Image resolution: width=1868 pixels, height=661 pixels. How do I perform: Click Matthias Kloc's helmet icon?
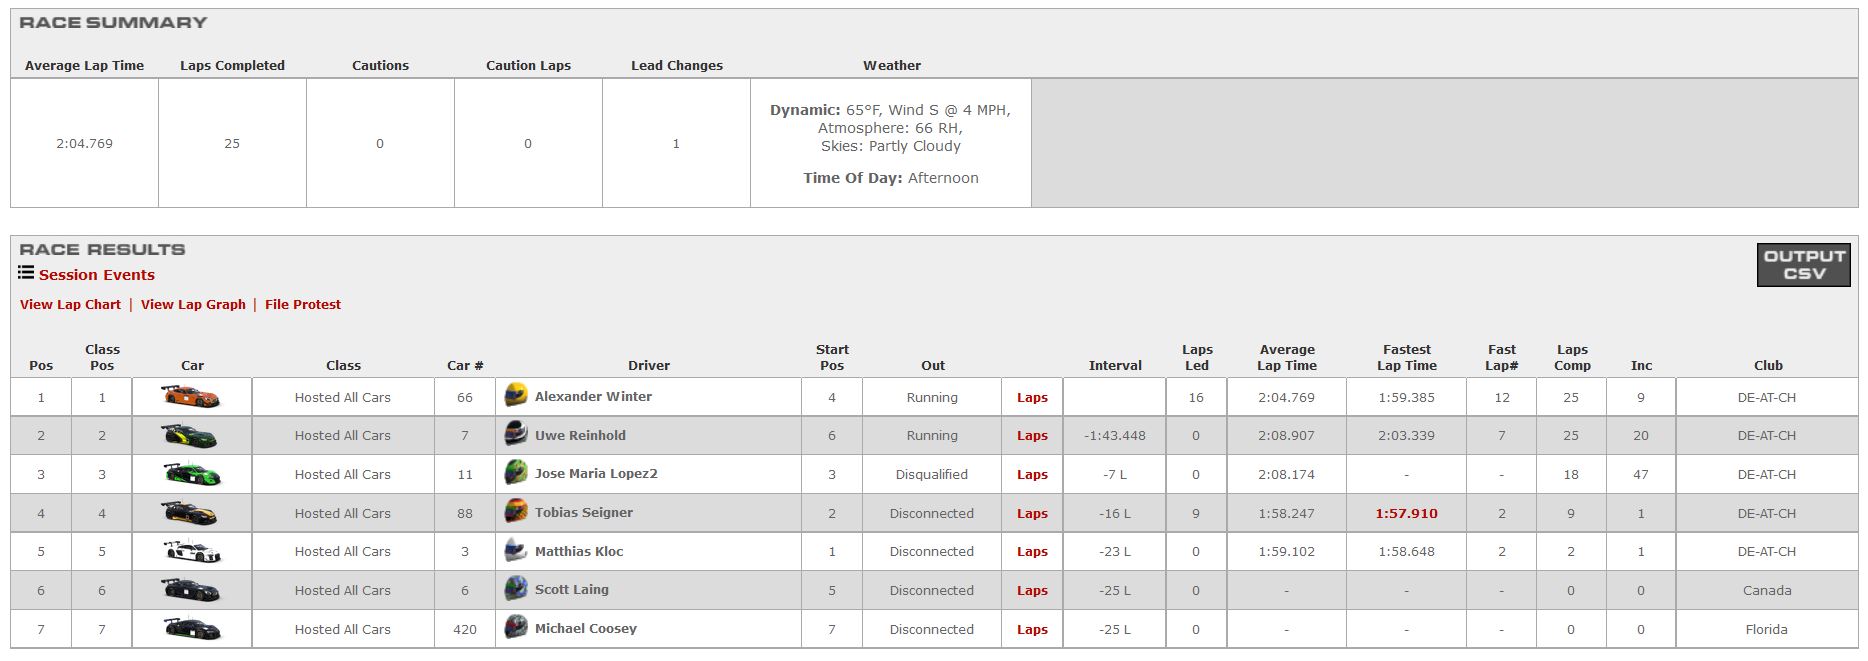516,550
